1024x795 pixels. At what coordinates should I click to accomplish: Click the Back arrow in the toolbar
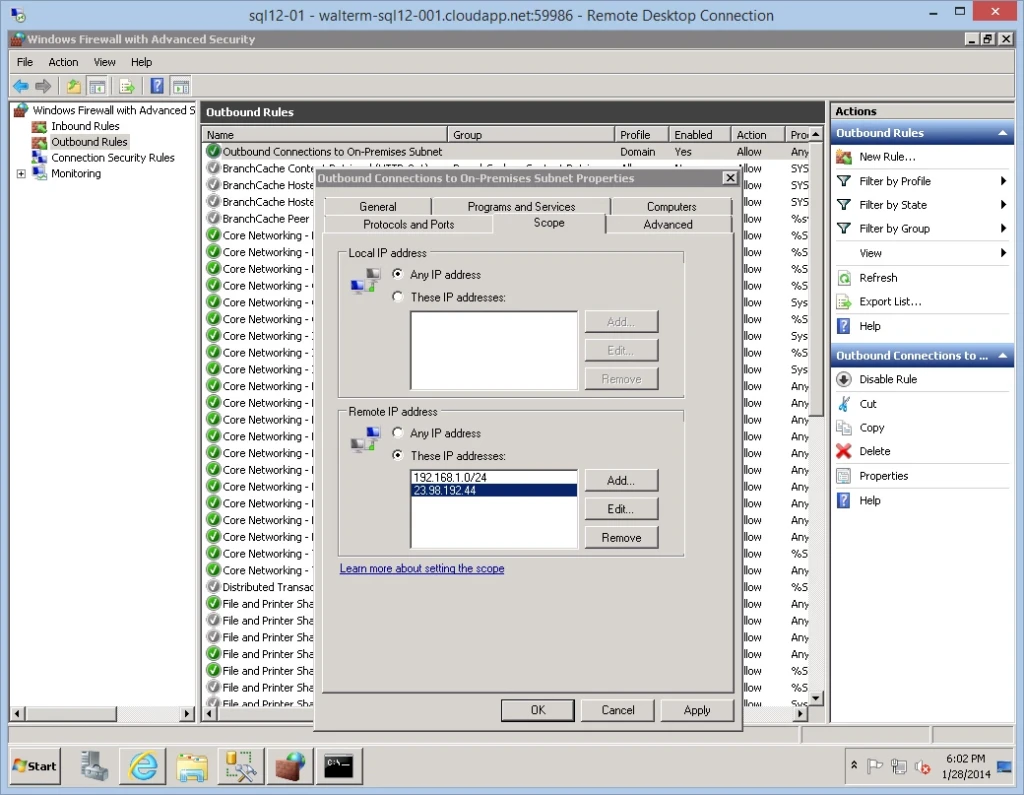[20, 86]
